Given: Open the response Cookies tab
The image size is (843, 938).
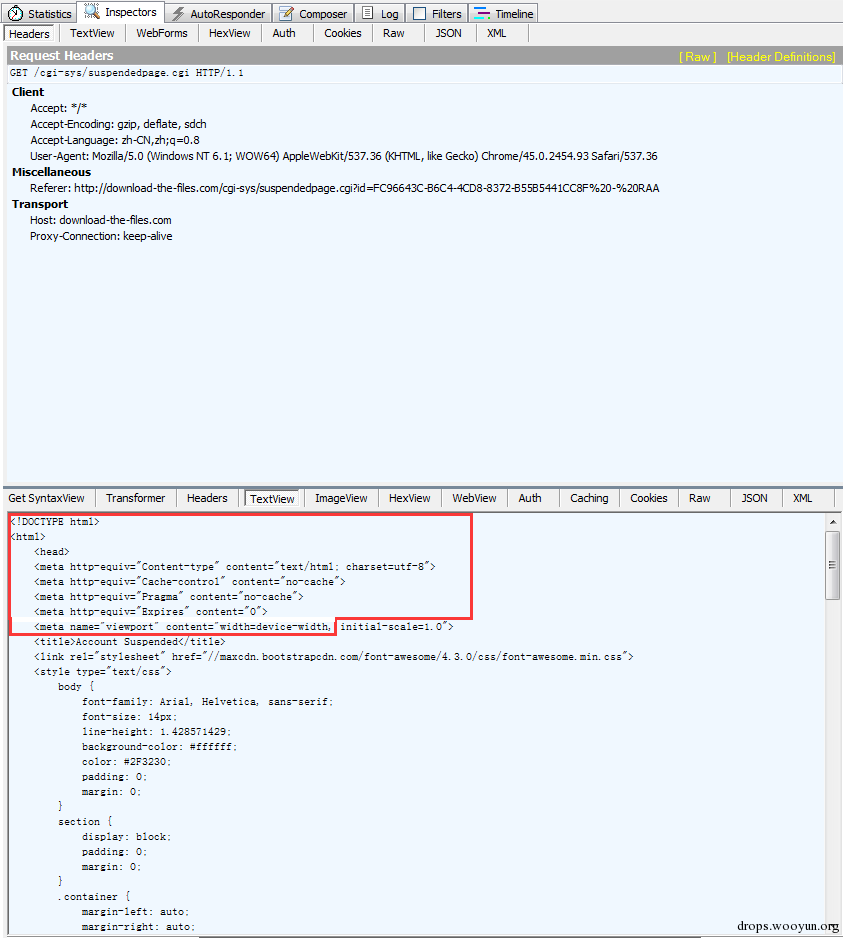Looking at the screenshot, I should (649, 498).
